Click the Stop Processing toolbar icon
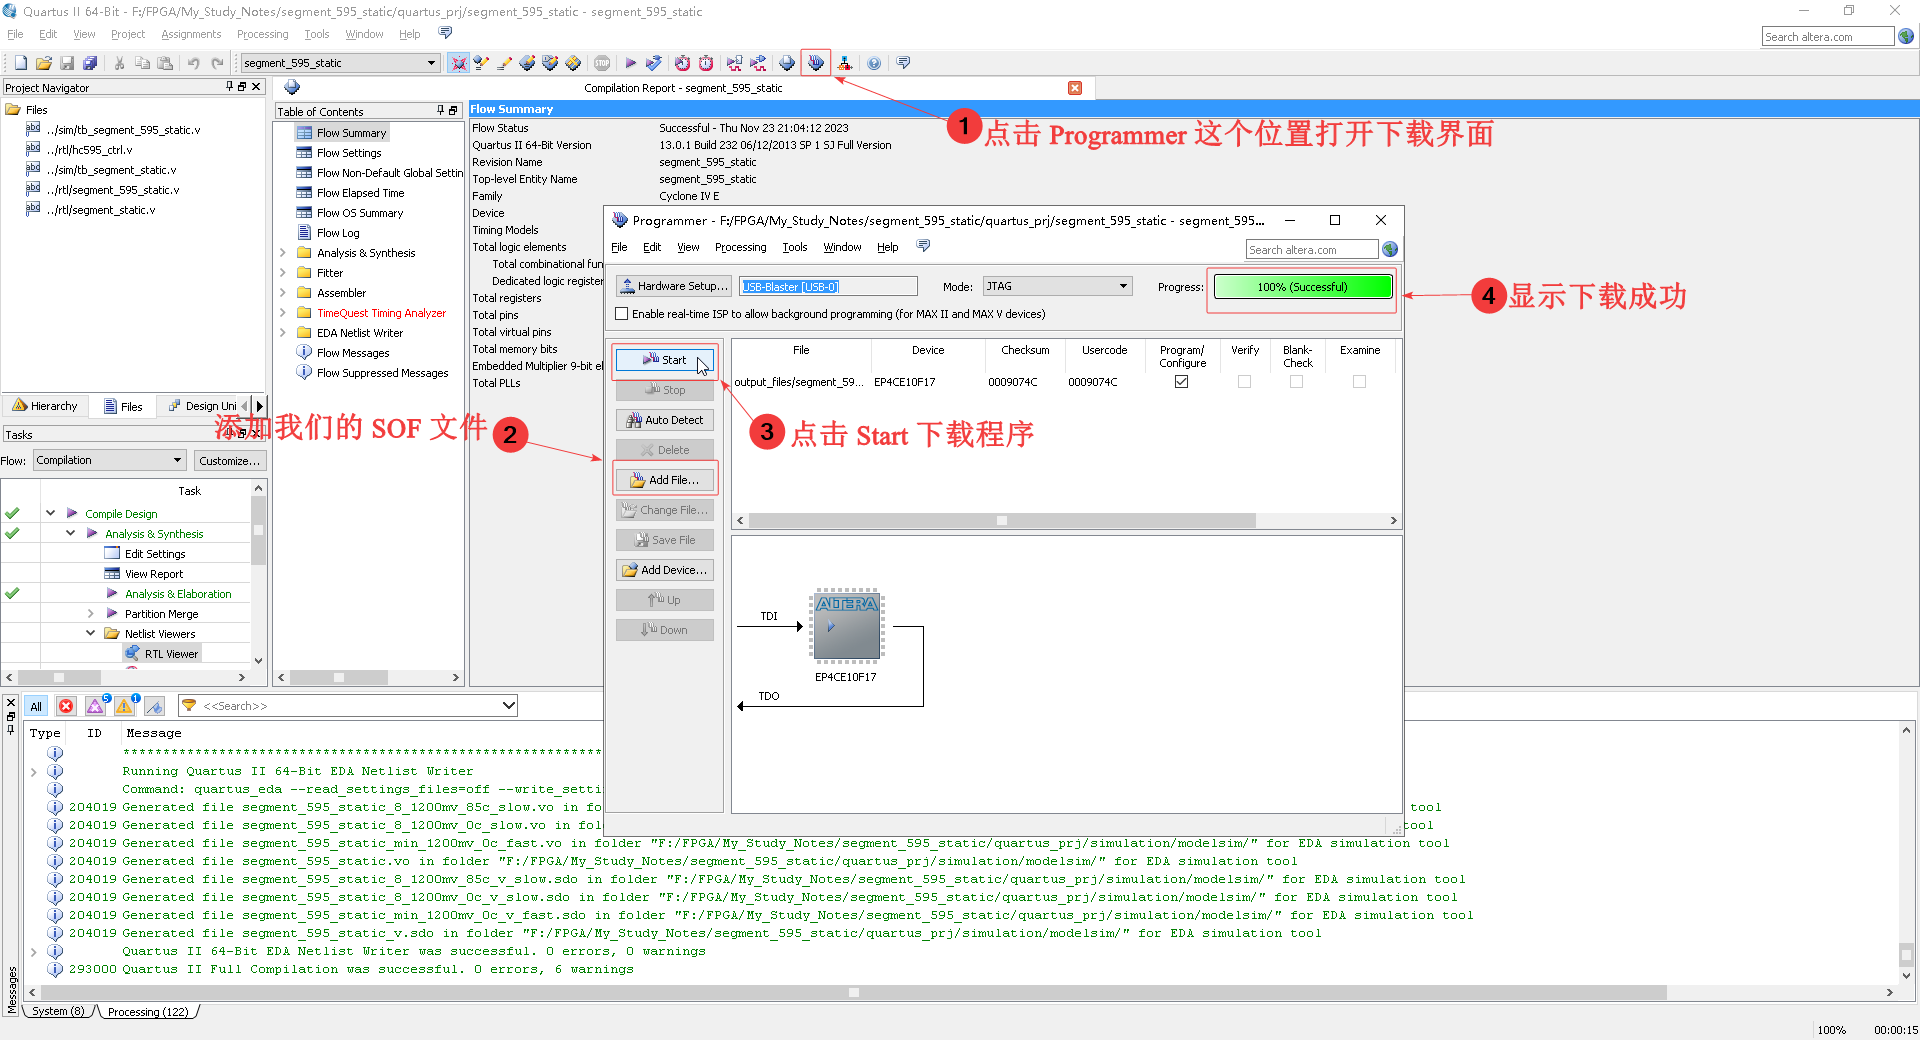1920x1040 pixels. [x=602, y=63]
